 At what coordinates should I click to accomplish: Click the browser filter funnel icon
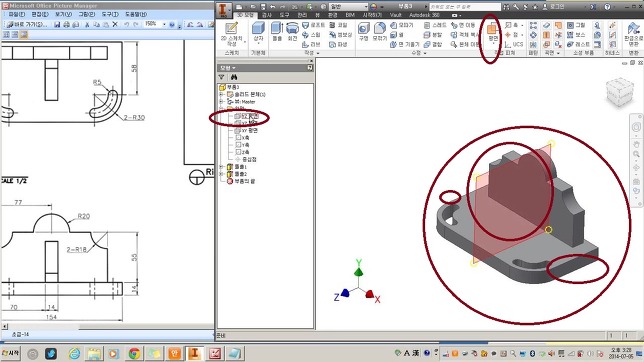(222, 77)
